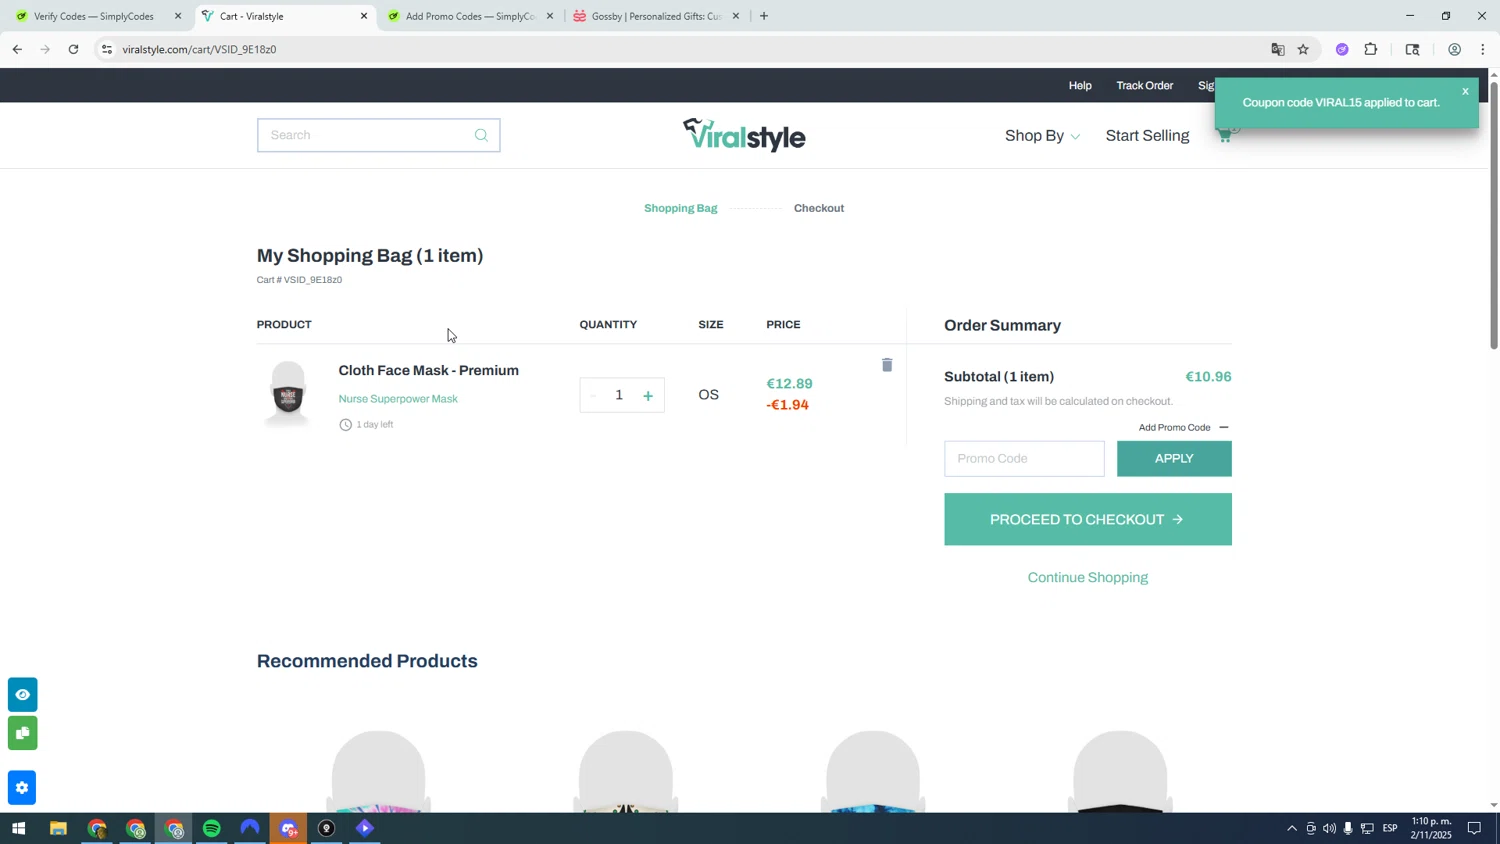1500x844 pixels.
Task: Click the page vertical scrollbar
Action: (x=1494, y=215)
